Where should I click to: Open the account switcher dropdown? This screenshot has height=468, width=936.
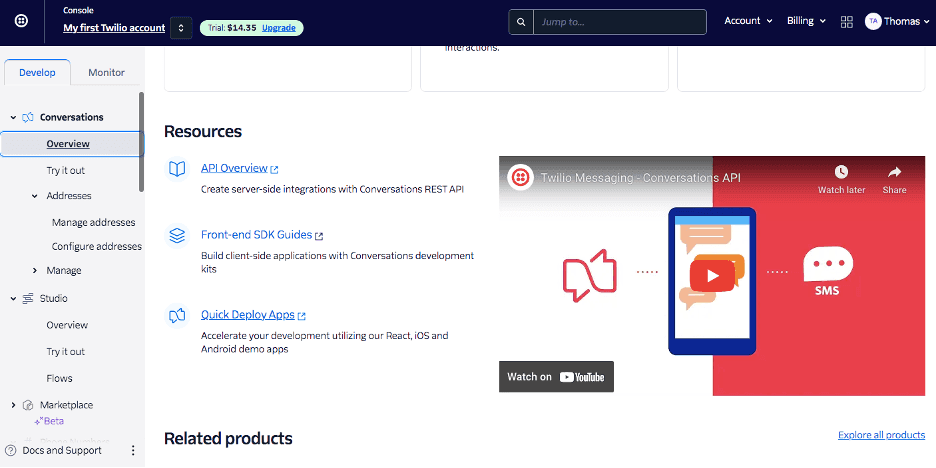coord(181,28)
